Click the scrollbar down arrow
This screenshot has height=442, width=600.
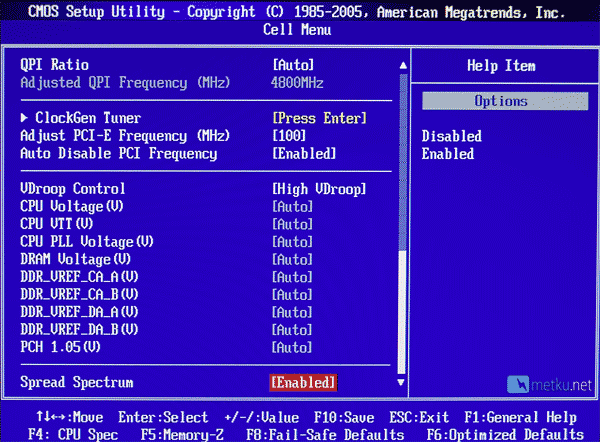coord(401,382)
